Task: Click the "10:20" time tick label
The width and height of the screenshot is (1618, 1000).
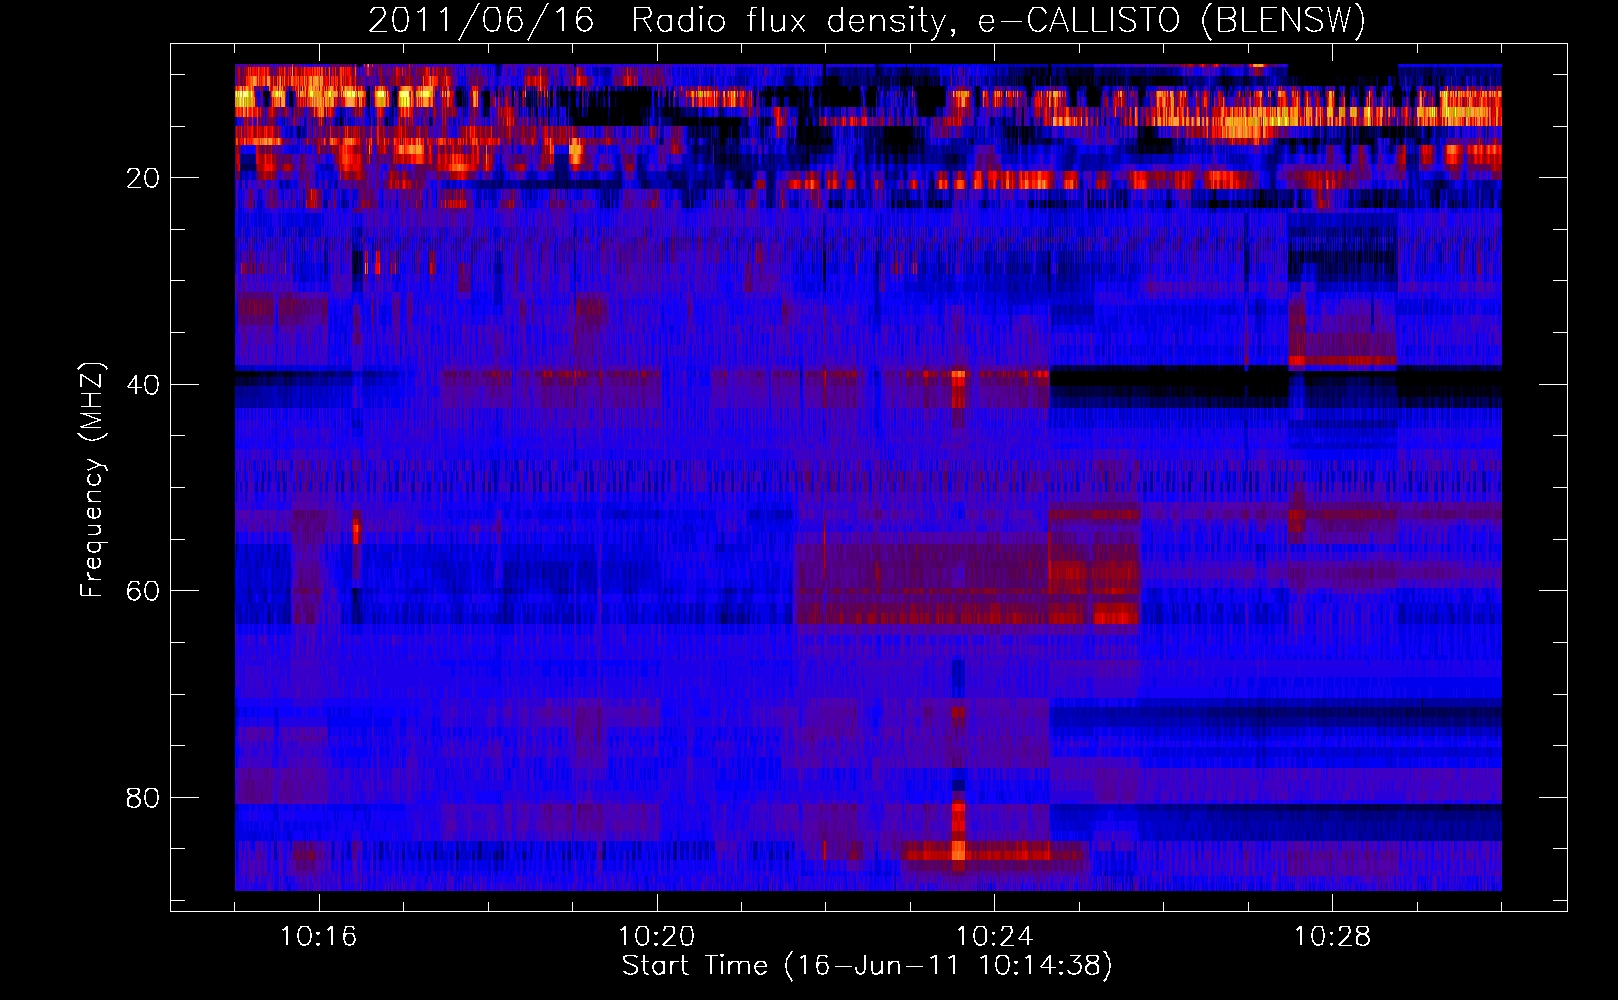Action: click(x=657, y=937)
